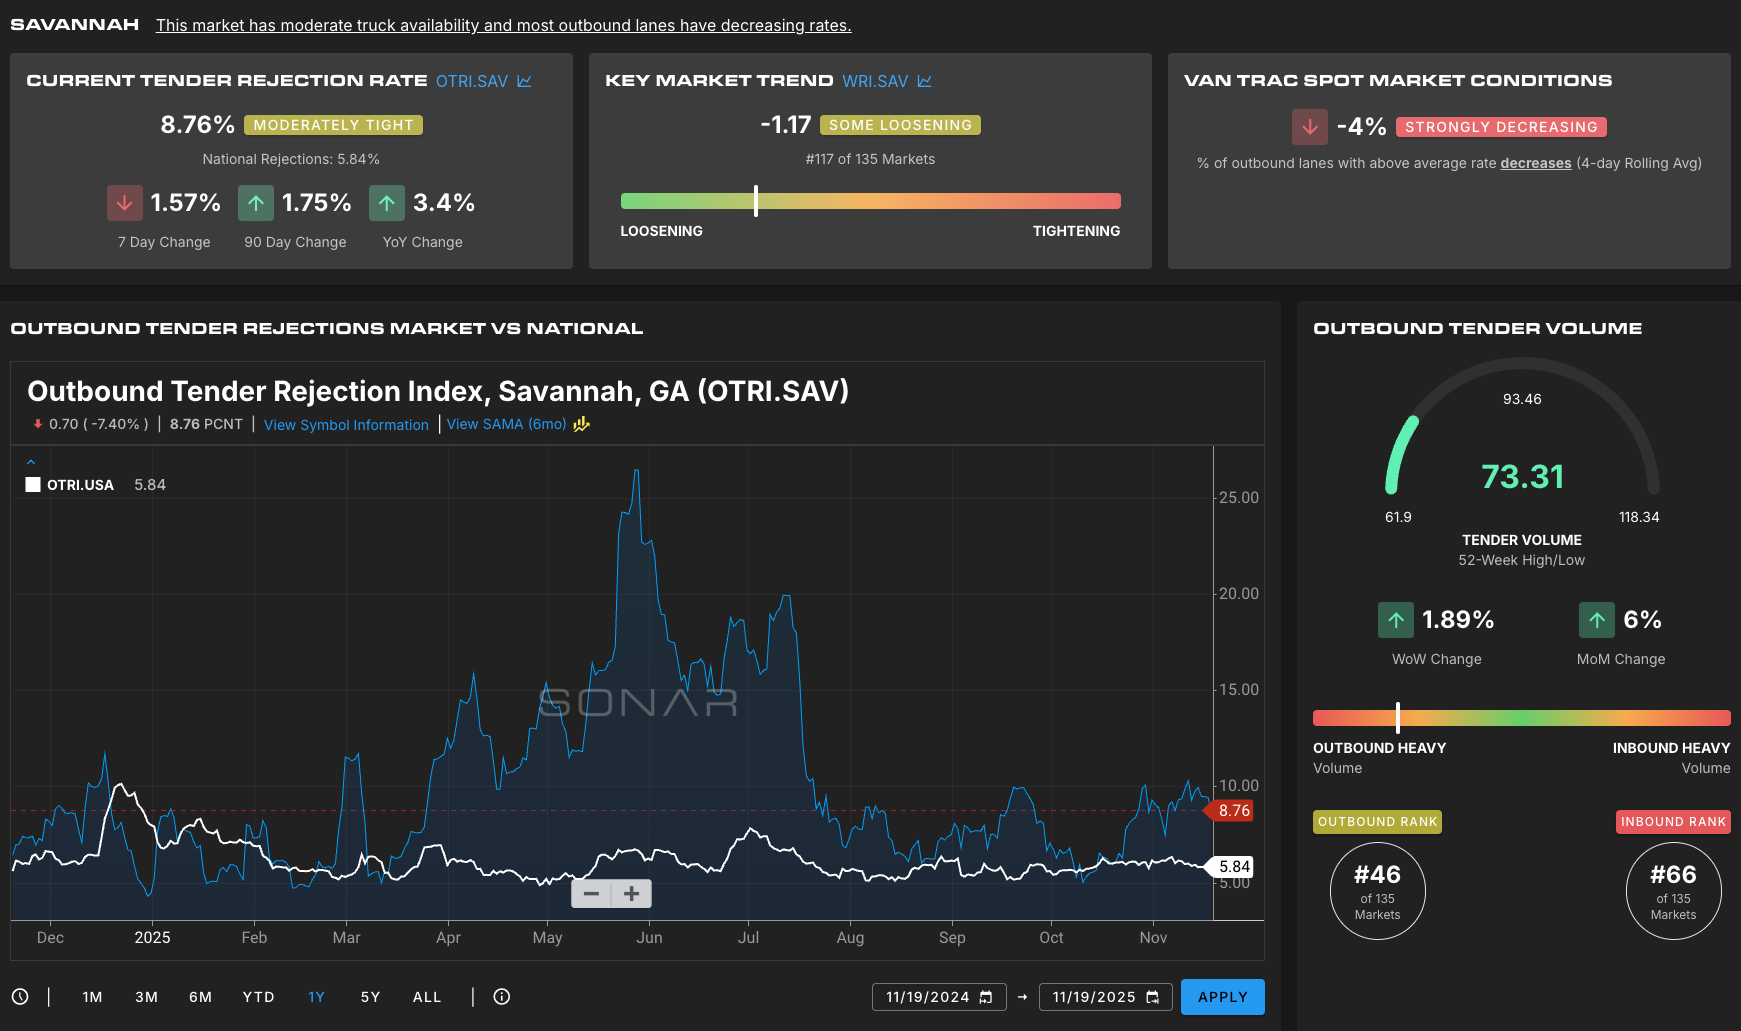Open the calendar picker for 11/19/2024
Viewport: 1741px width, 1031px height.
pos(986,997)
